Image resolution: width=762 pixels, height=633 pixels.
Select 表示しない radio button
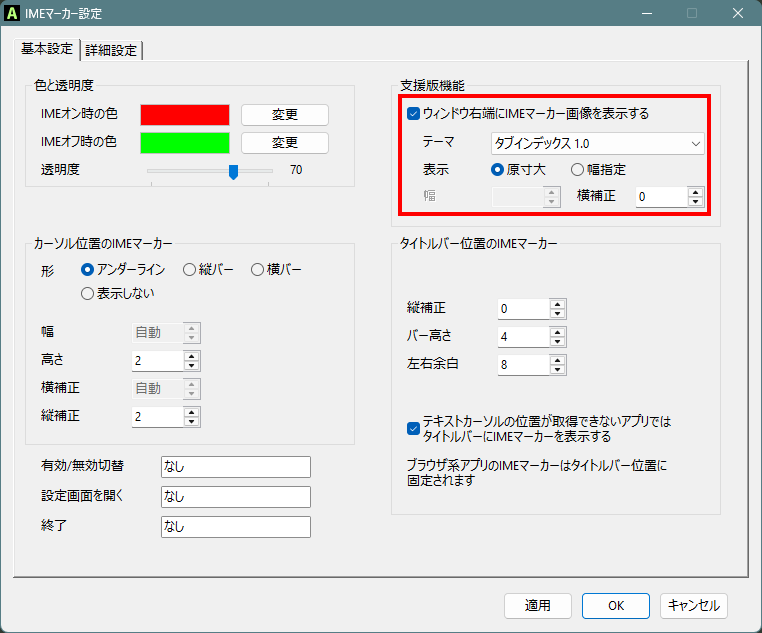87,294
